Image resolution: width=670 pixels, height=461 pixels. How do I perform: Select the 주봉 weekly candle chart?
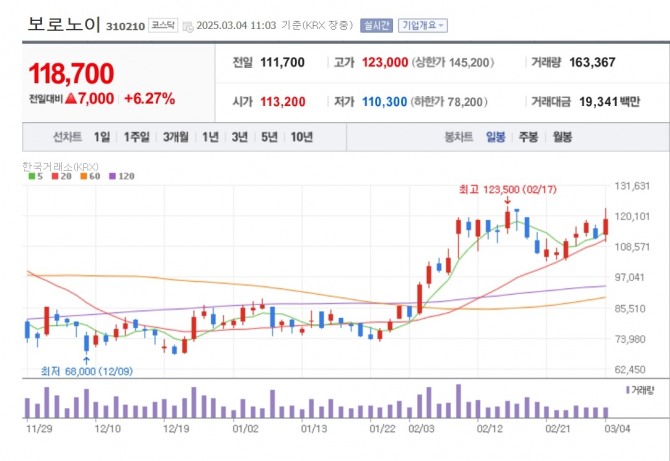click(x=529, y=137)
